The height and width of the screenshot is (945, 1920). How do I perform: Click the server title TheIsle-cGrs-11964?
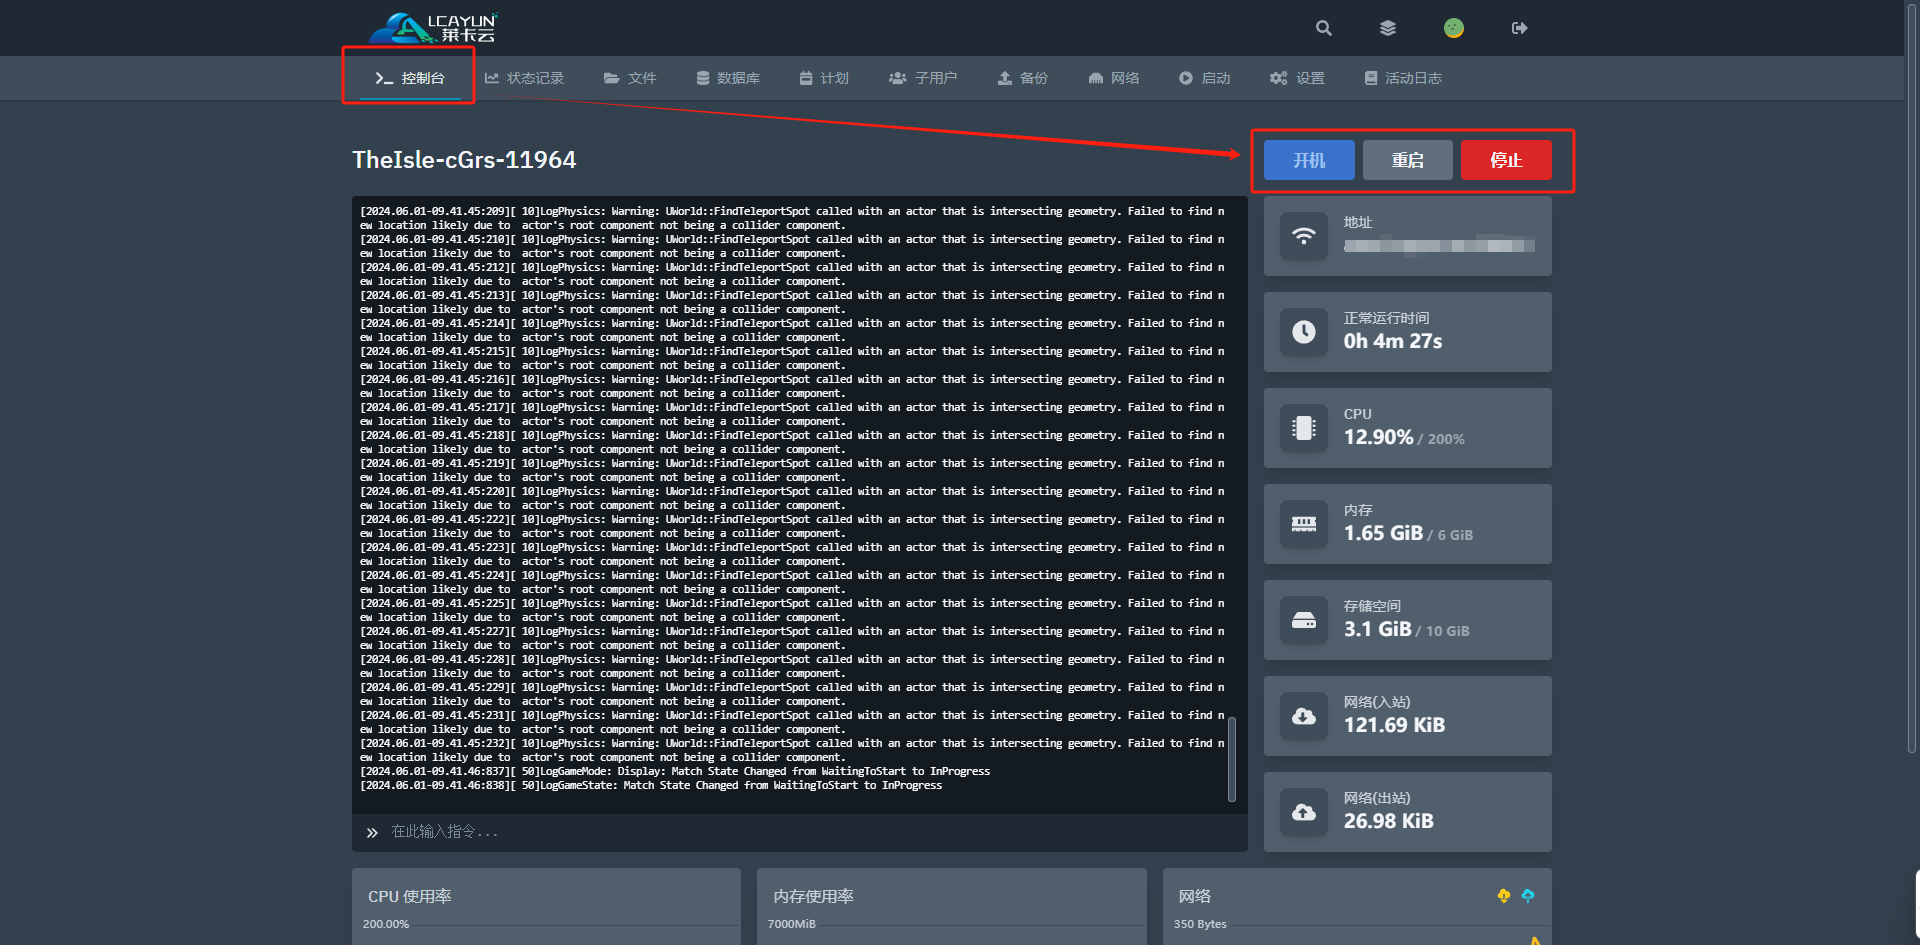point(464,160)
